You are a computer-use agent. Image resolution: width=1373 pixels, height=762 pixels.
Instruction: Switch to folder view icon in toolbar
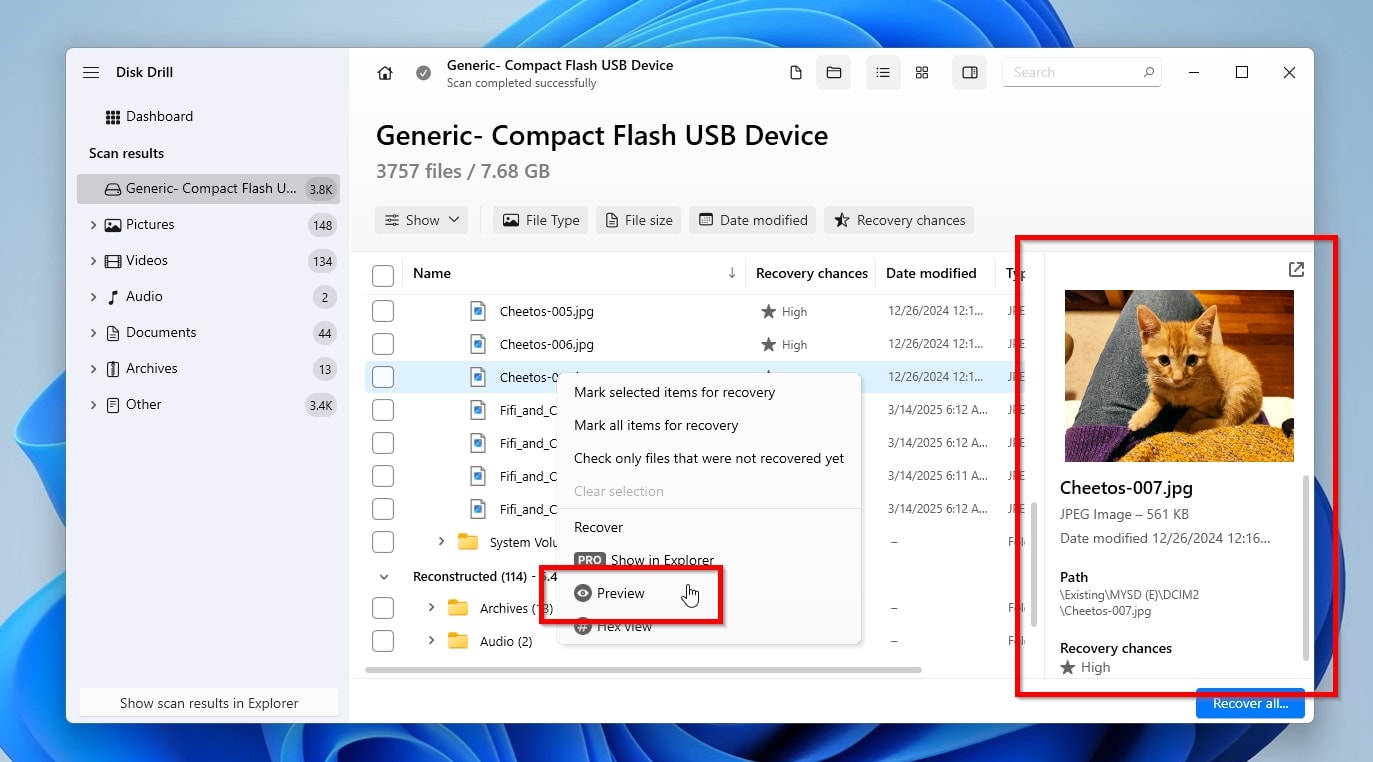tap(833, 73)
